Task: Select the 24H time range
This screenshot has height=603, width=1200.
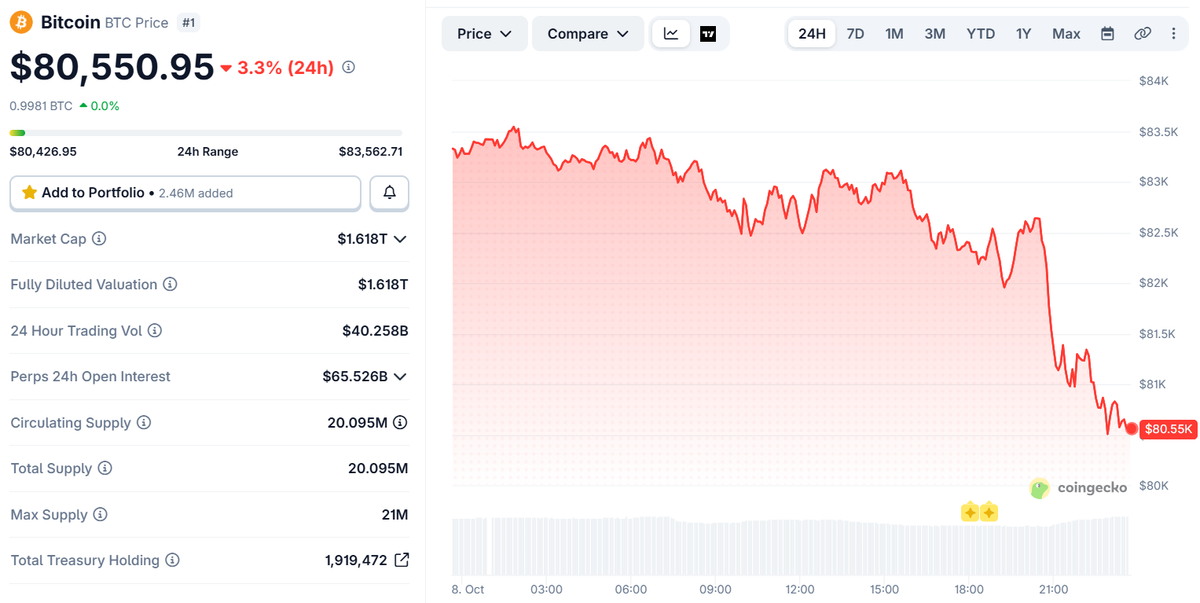Action: [x=812, y=33]
